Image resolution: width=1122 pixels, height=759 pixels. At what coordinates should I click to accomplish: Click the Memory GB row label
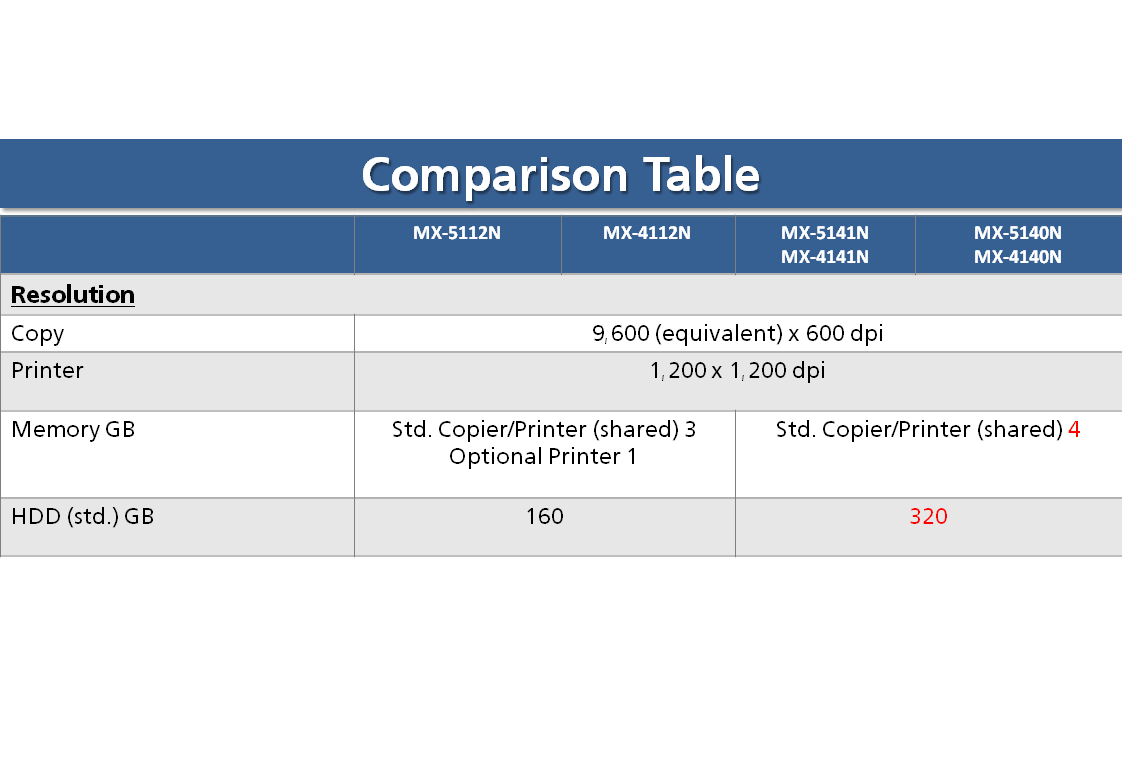pos(73,430)
